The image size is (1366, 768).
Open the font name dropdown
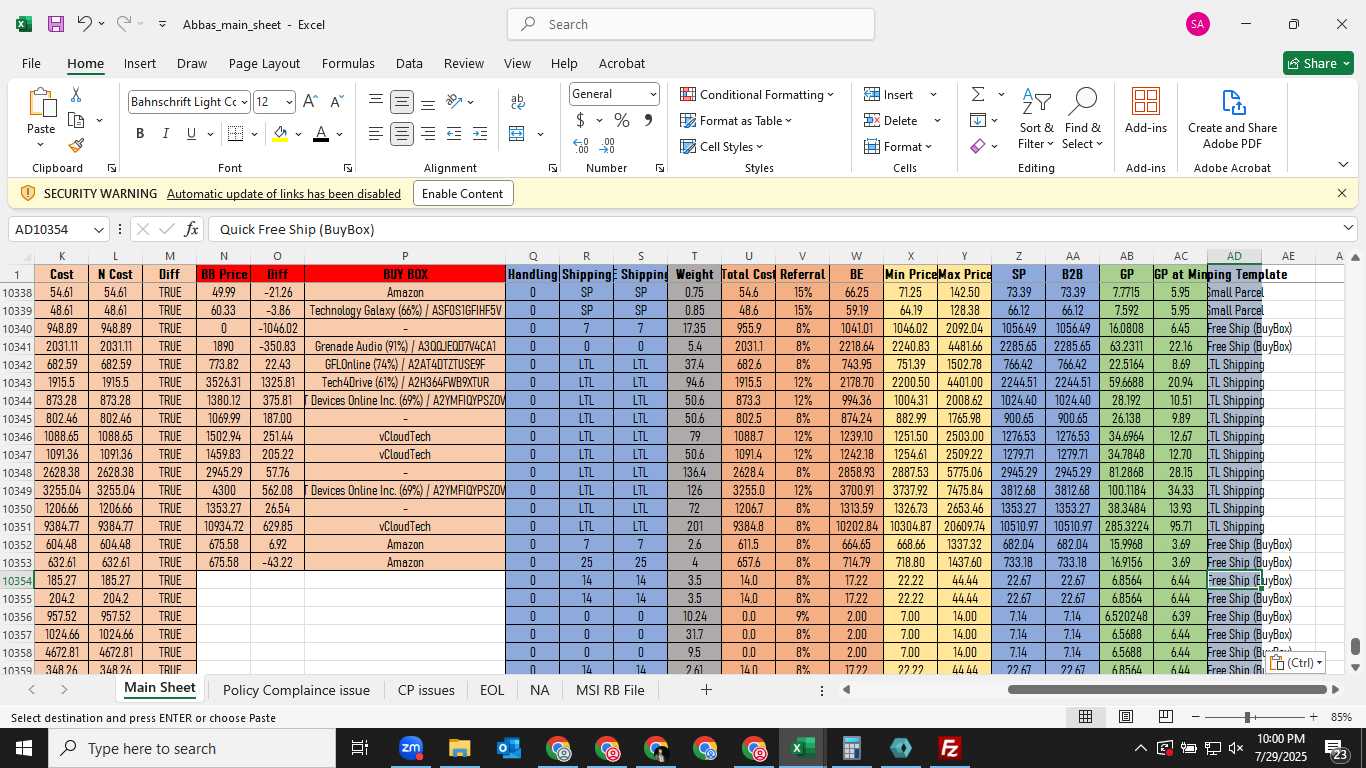coord(243,102)
